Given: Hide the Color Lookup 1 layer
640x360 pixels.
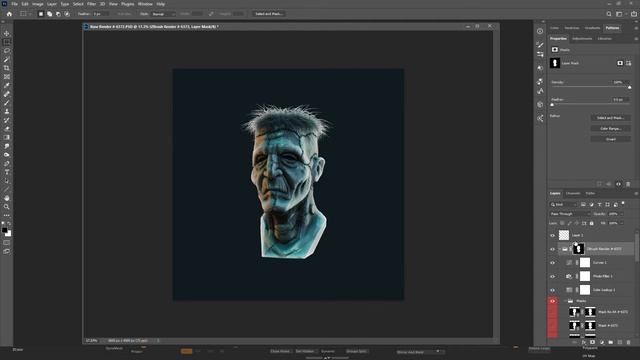Looking at the screenshot, I should tap(552, 290).
